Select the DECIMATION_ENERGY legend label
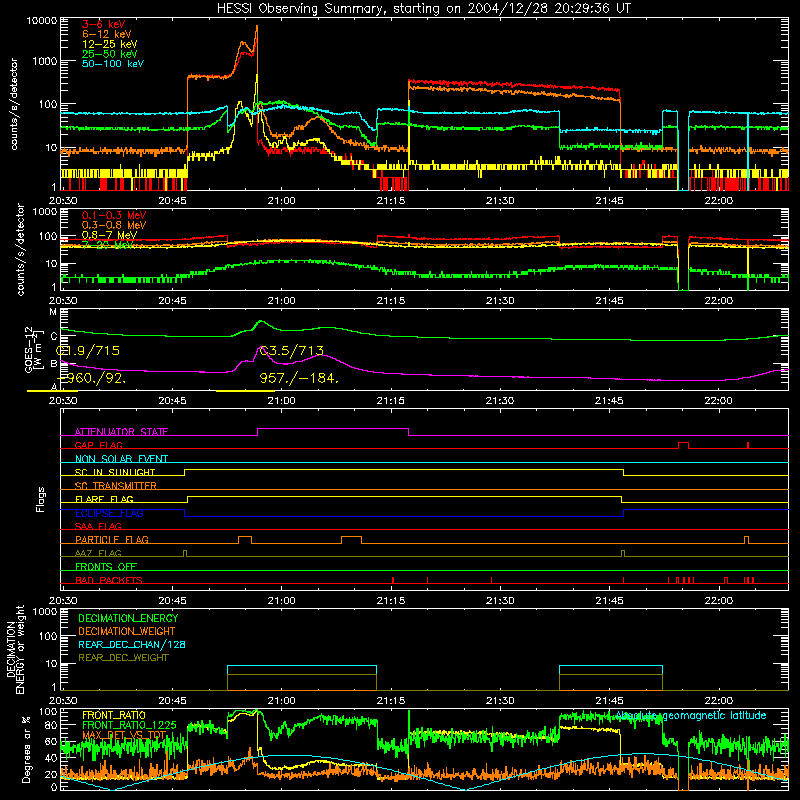Screen dimensions: 800x800 [x=128, y=618]
